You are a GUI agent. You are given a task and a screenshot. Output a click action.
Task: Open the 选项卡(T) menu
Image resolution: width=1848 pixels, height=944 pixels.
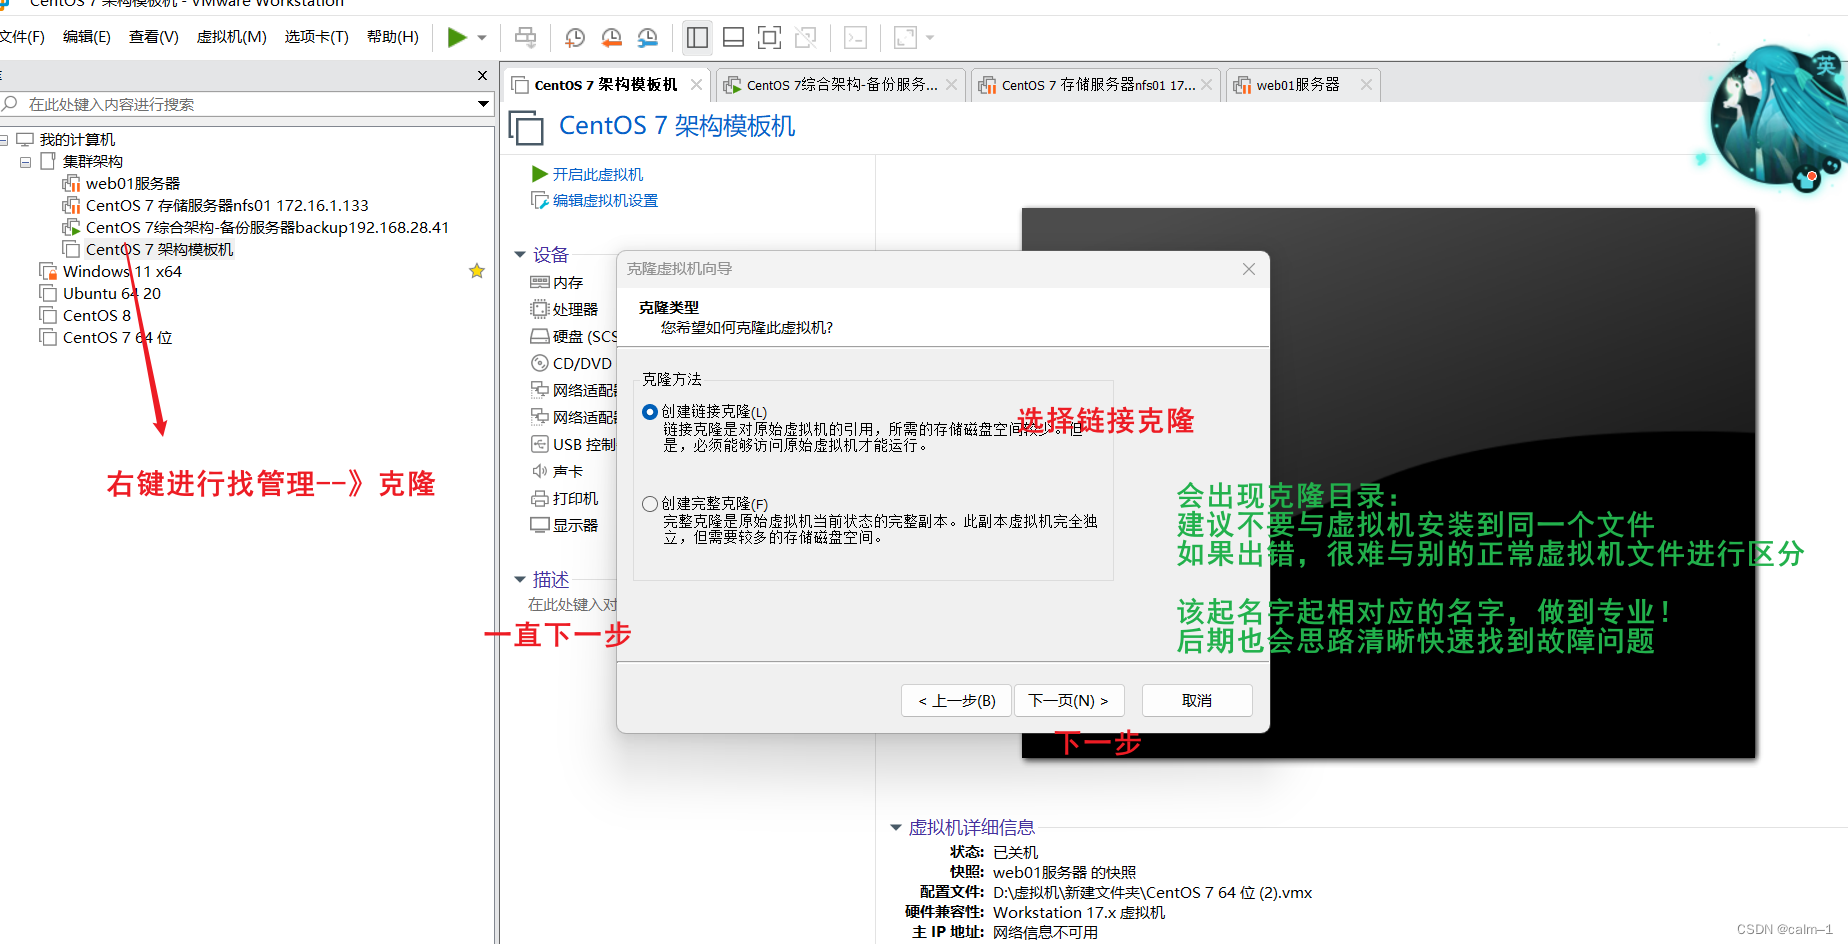(317, 37)
